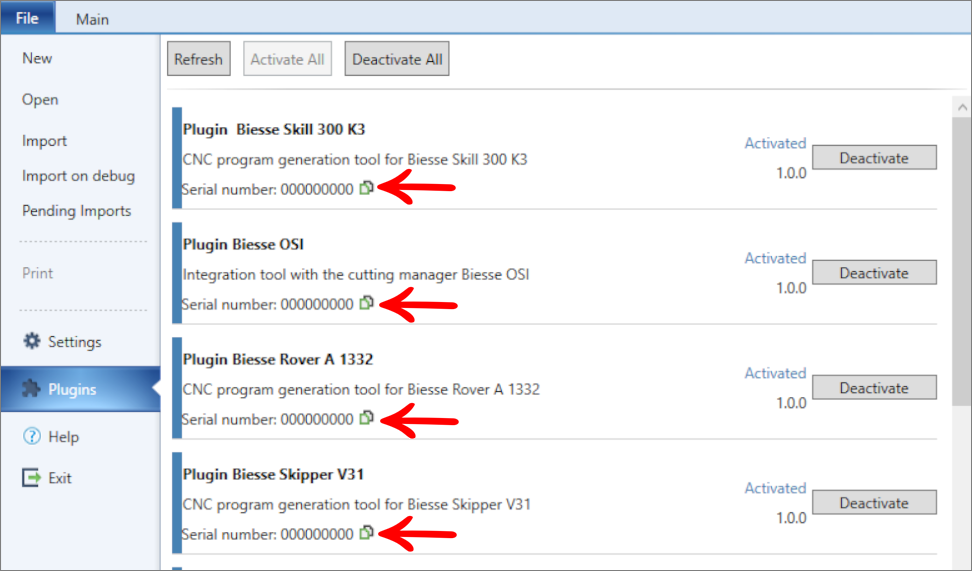Click 'CNC program generation tool for Biesse Skill 300 K3'
The height and width of the screenshot is (571, 979).
tap(355, 160)
